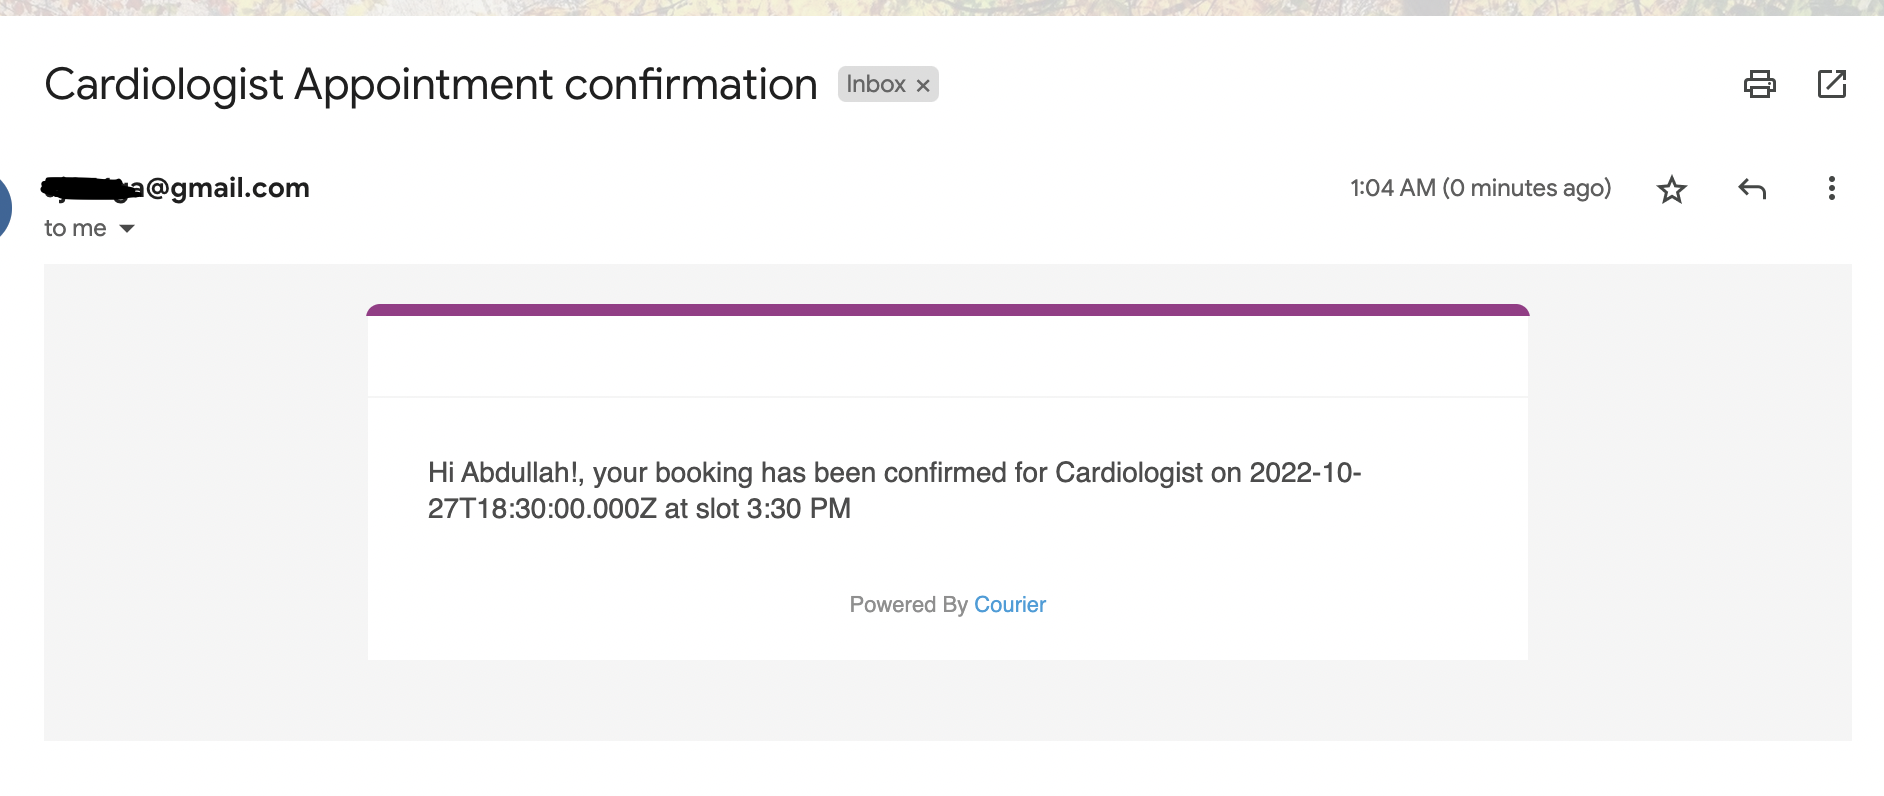
Task: Remove the Inbox label with the x
Action: pyautogui.click(x=923, y=86)
